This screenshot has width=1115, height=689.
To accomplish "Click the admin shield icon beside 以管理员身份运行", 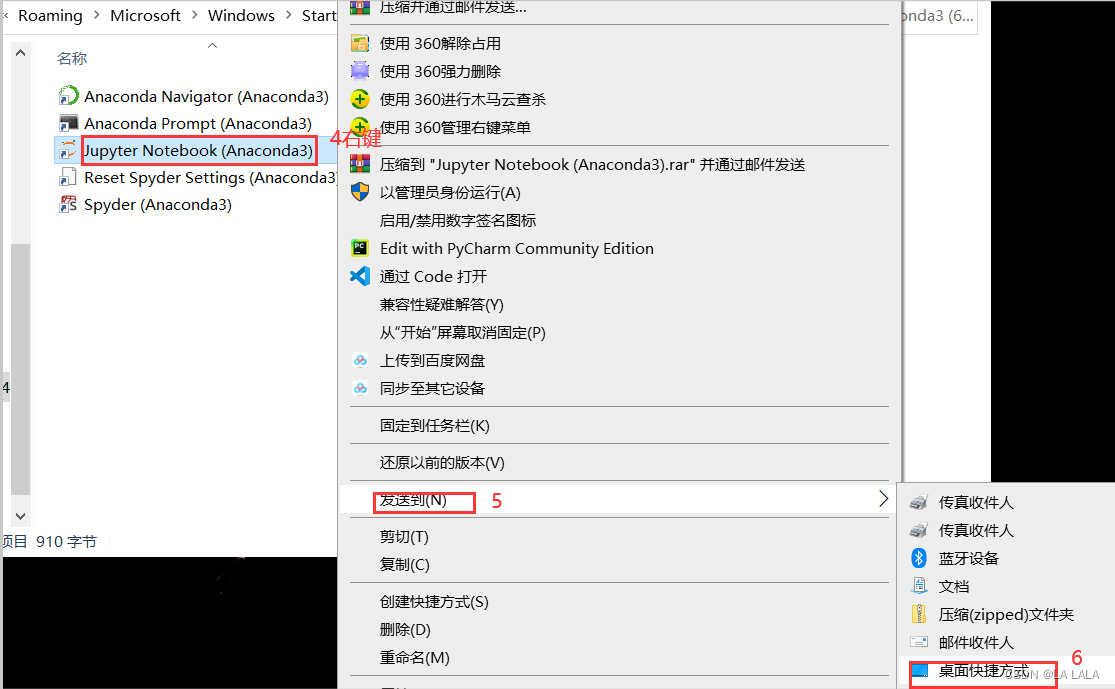I will point(361,192).
